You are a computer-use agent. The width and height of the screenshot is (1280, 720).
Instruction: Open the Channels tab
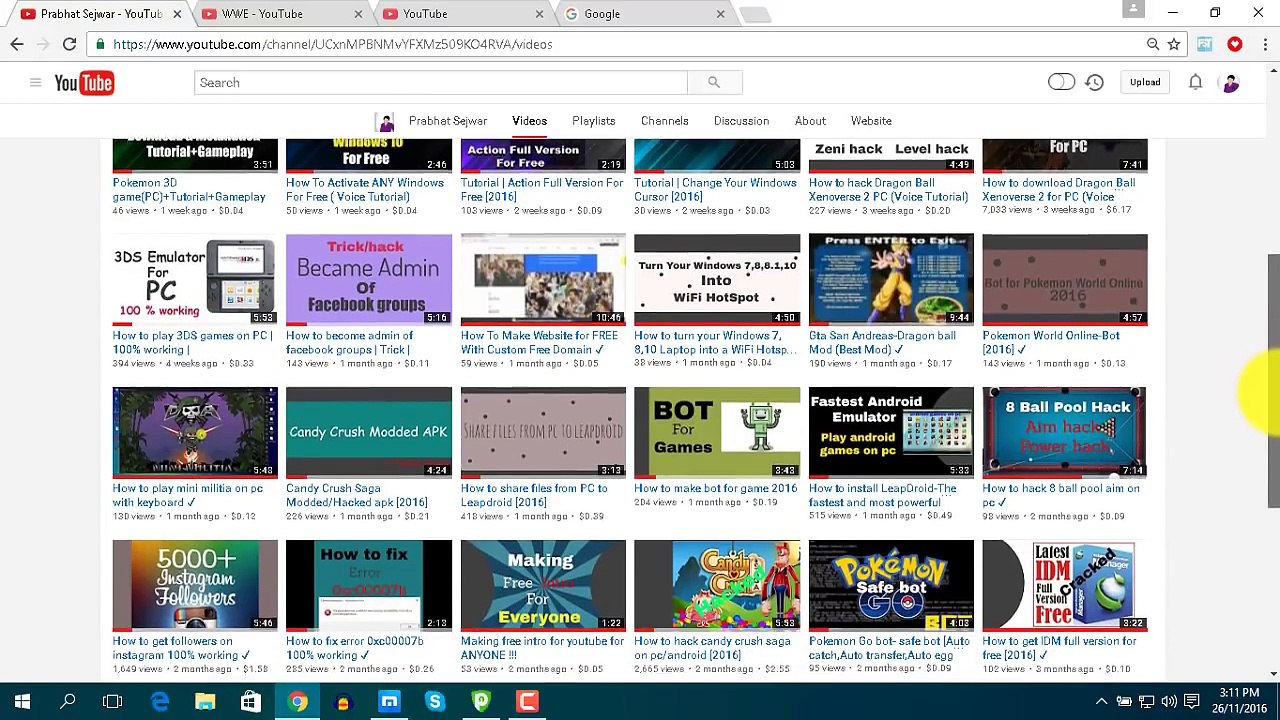(x=665, y=121)
